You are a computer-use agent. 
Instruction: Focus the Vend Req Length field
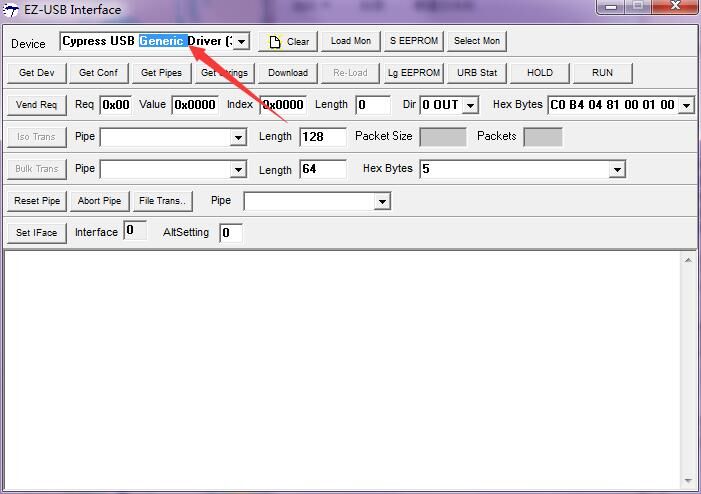point(373,105)
